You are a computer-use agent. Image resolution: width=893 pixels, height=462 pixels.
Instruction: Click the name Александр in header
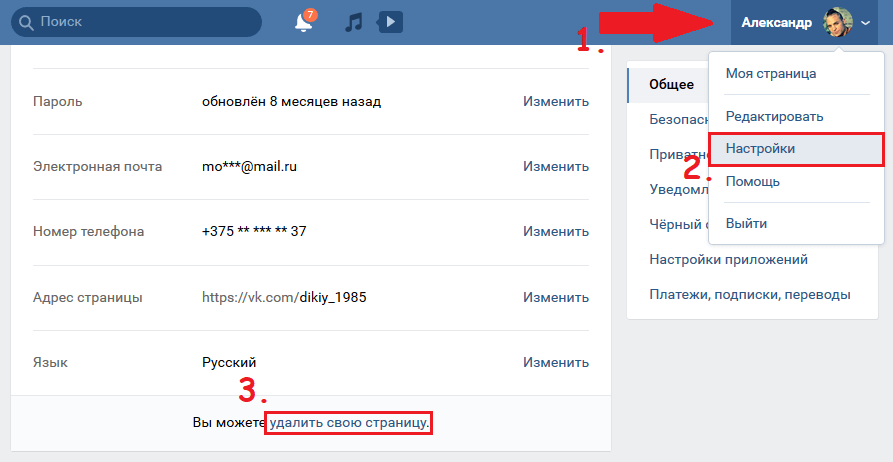tap(776, 23)
